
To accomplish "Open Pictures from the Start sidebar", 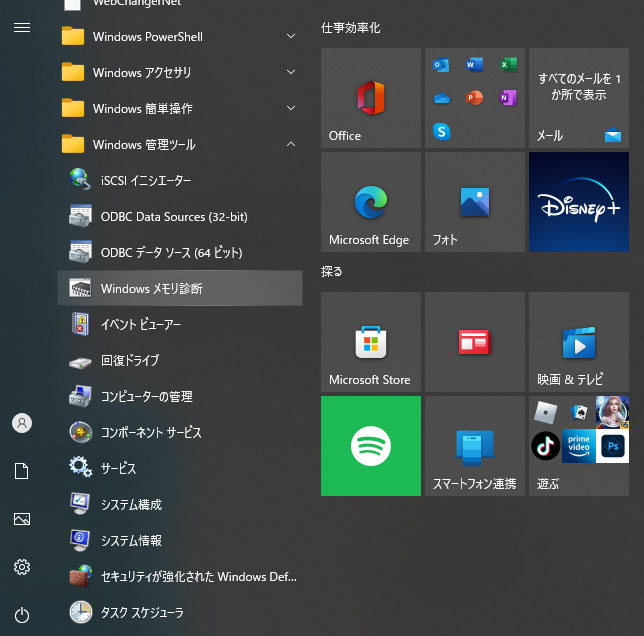I will pos(22,519).
